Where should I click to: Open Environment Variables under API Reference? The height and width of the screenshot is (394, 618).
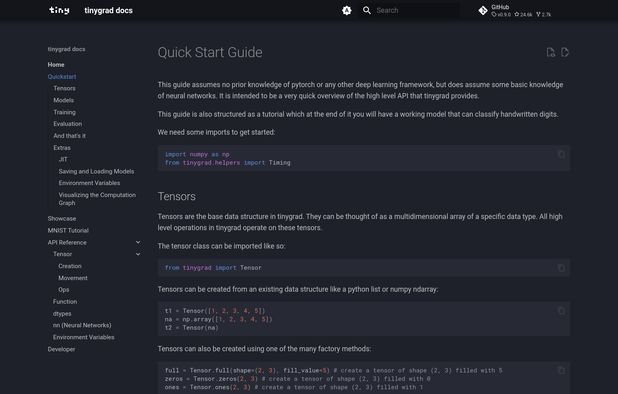84,337
